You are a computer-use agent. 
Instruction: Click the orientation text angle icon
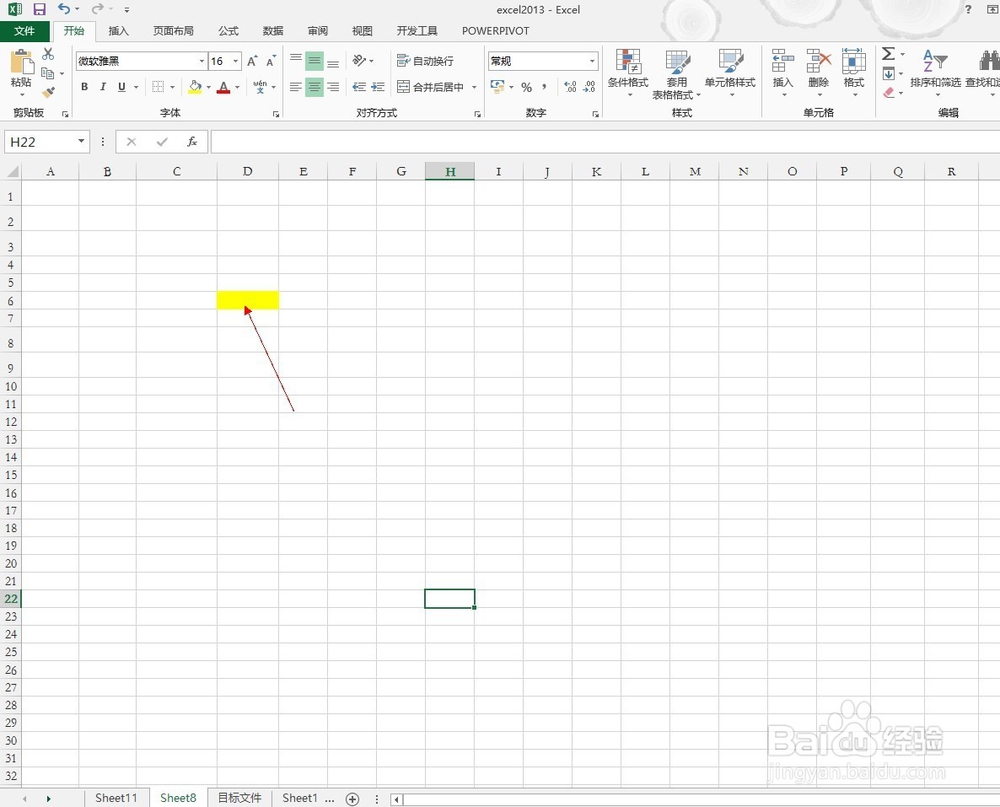click(360, 61)
